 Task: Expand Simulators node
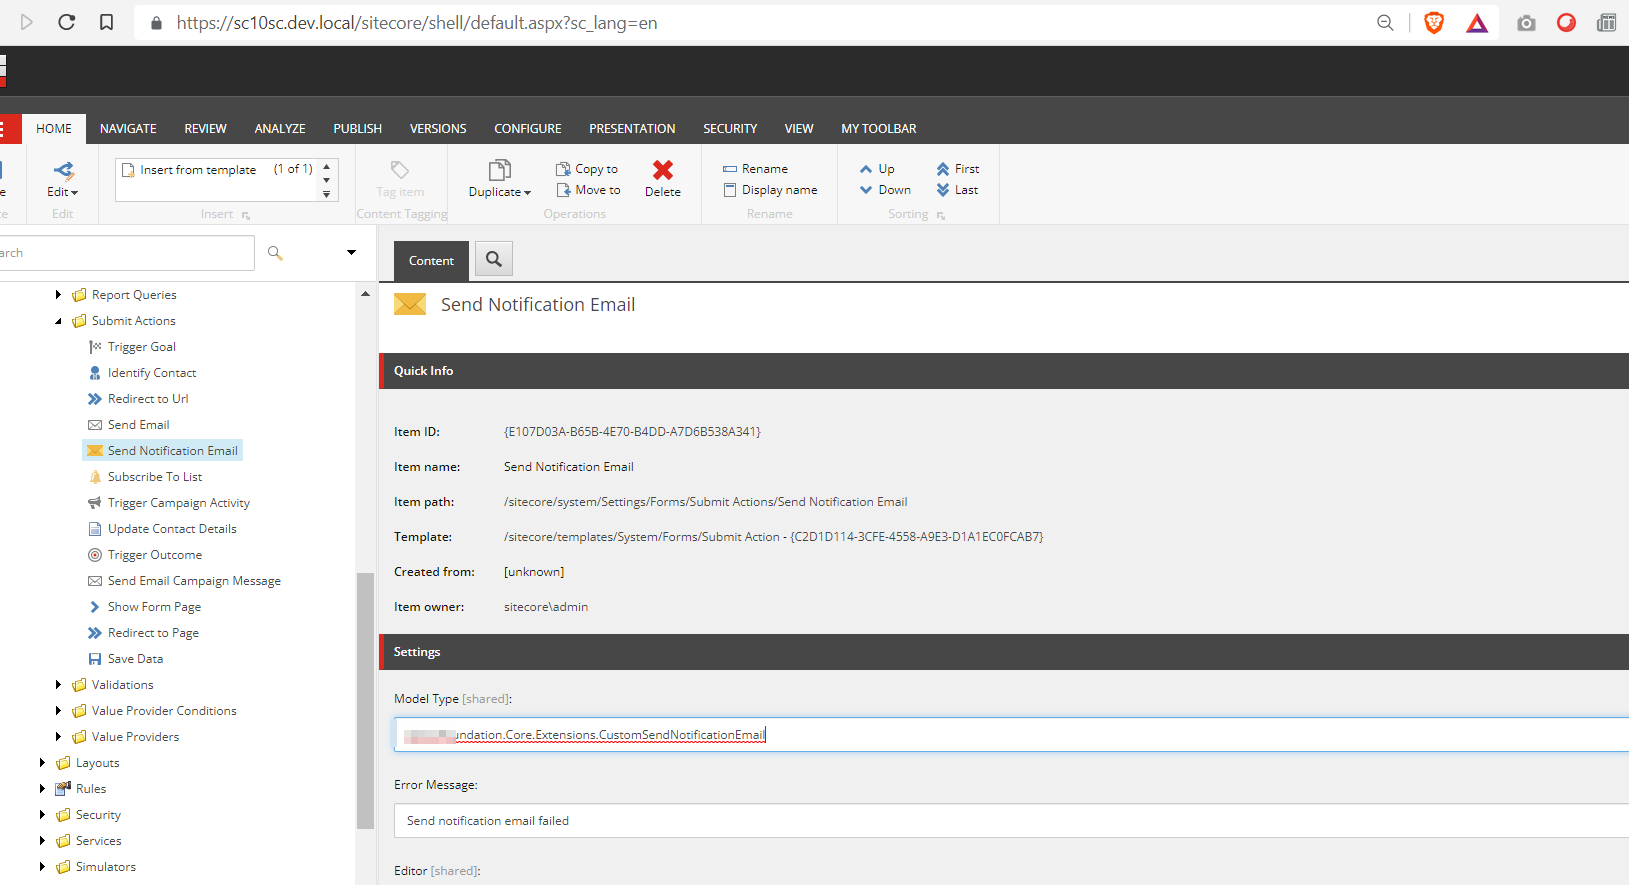coord(42,867)
